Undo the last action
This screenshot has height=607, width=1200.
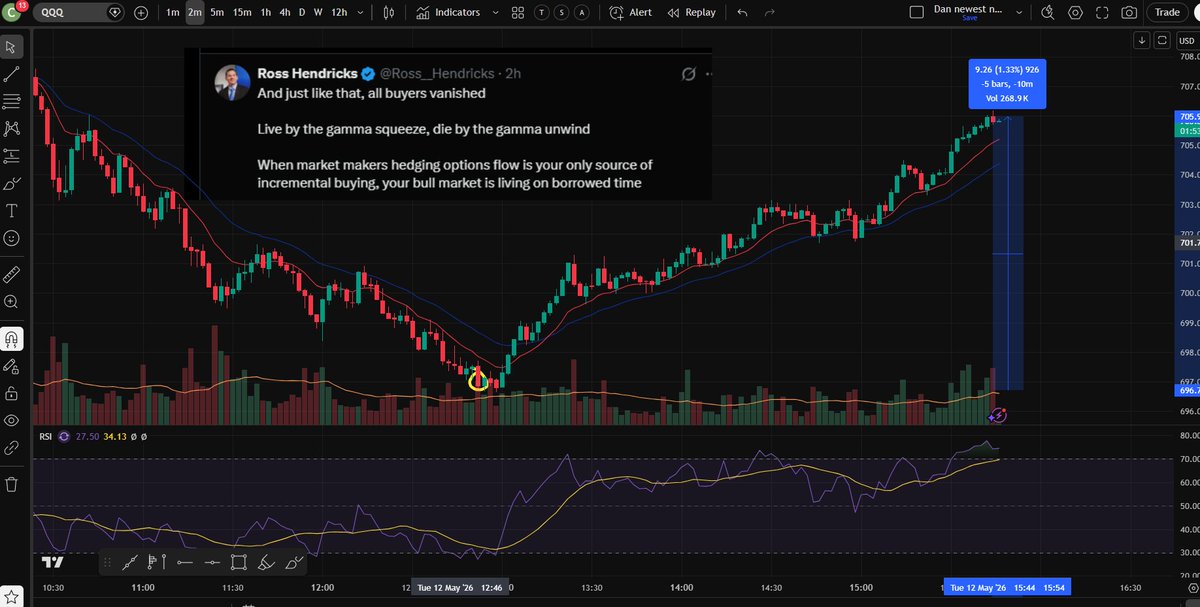pyautogui.click(x=742, y=12)
